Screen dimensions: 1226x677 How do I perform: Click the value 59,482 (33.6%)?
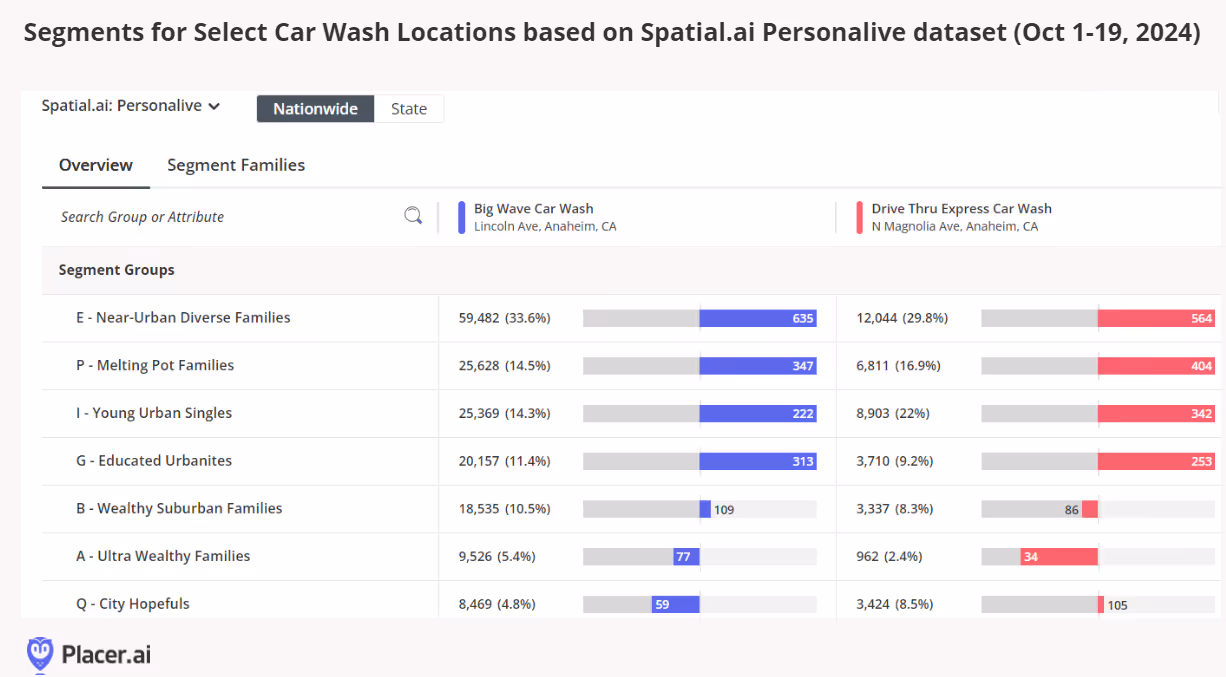[x=504, y=318]
